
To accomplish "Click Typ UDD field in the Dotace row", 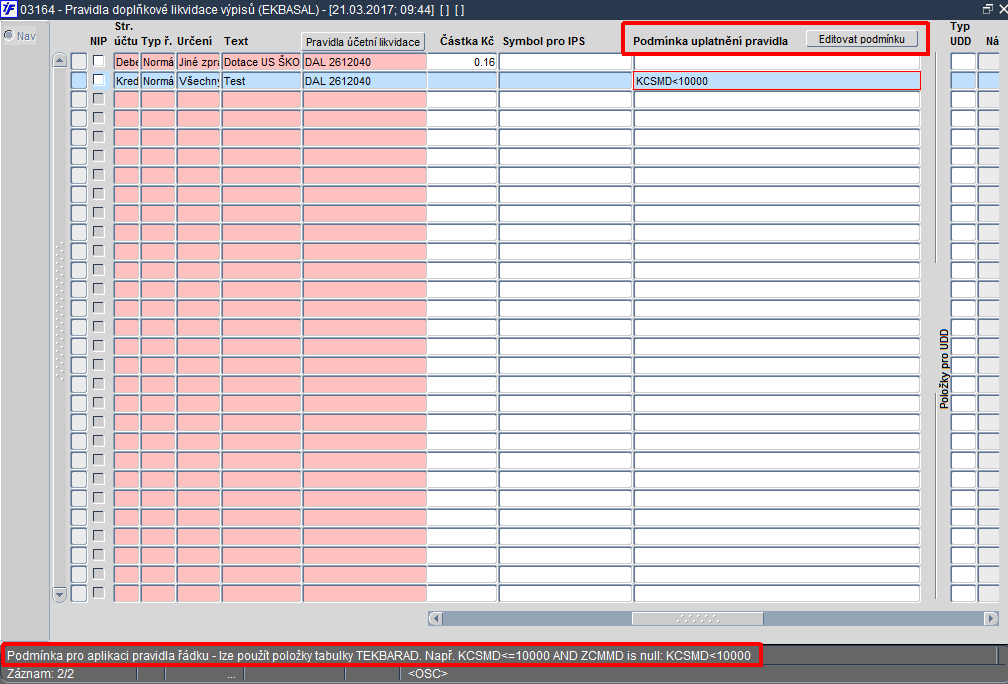I will point(963,62).
